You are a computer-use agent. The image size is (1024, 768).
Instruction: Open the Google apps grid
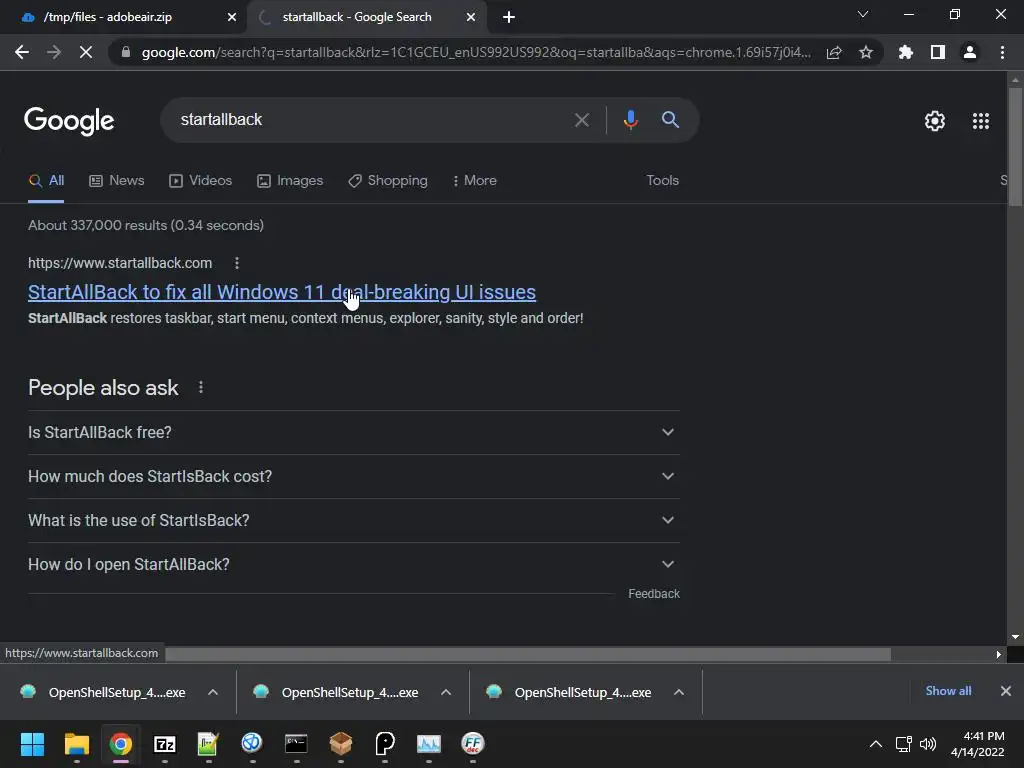pyautogui.click(x=981, y=121)
